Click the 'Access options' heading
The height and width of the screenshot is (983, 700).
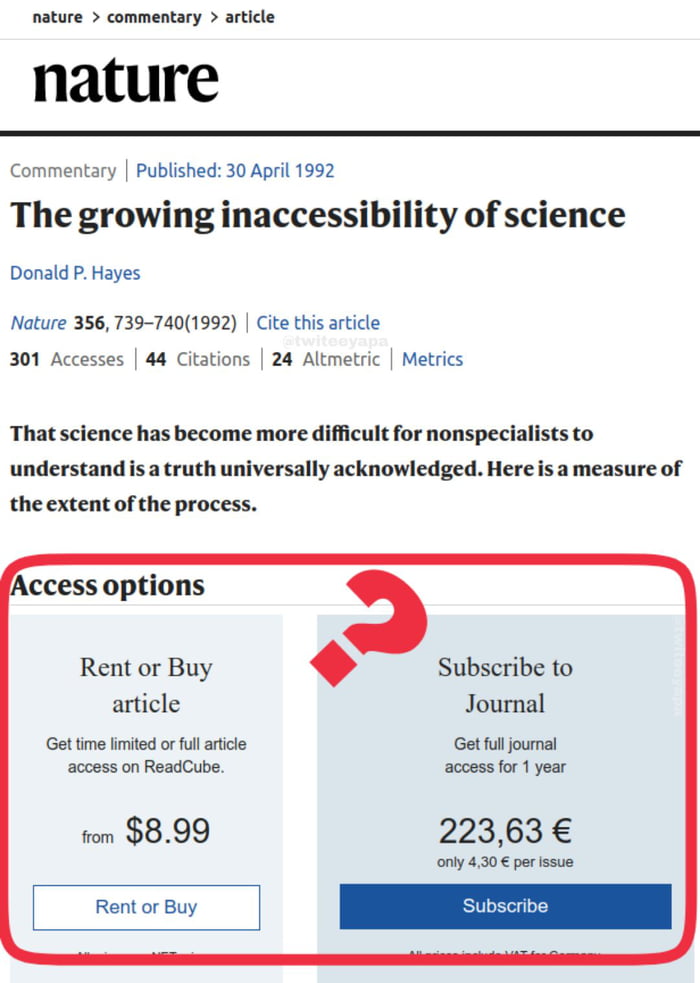(107, 585)
